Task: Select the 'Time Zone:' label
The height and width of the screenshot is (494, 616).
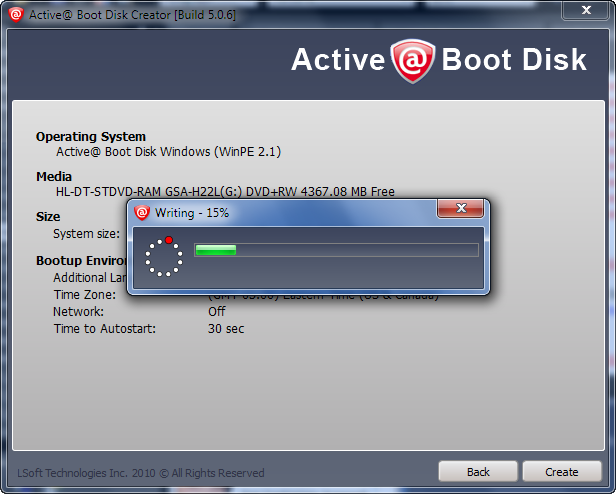Action: coord(85,294)
